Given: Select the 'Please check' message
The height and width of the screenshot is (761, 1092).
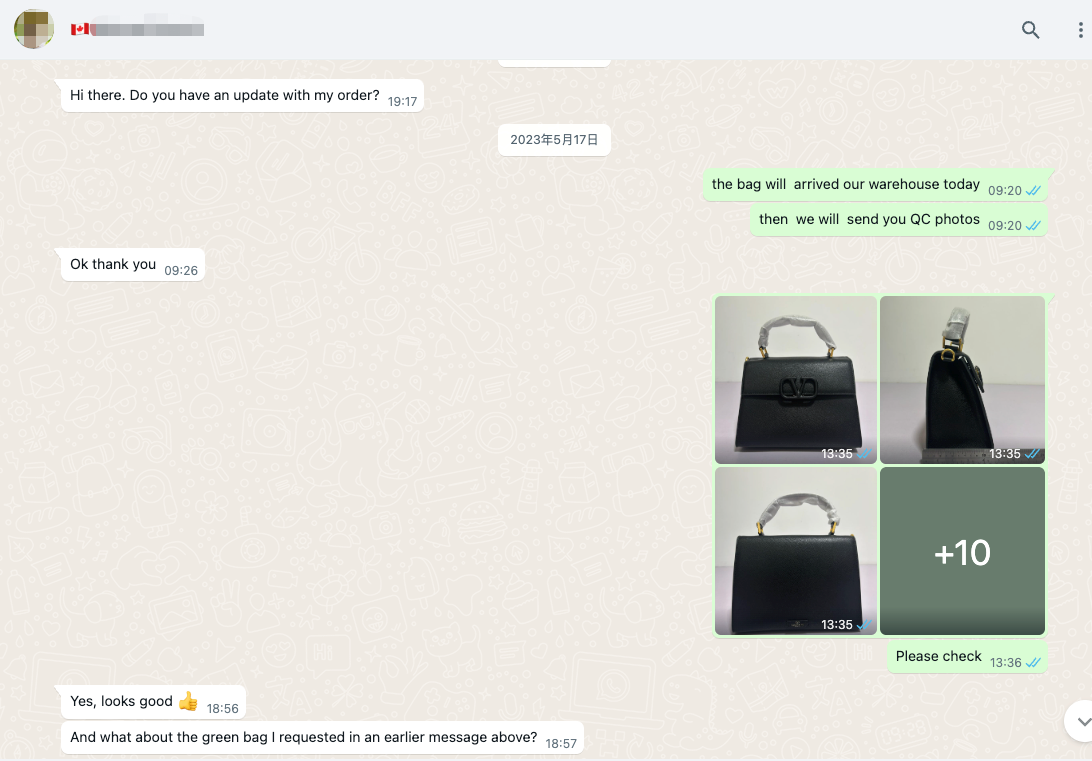Looking at the screenshot, I should pos(967,657).
